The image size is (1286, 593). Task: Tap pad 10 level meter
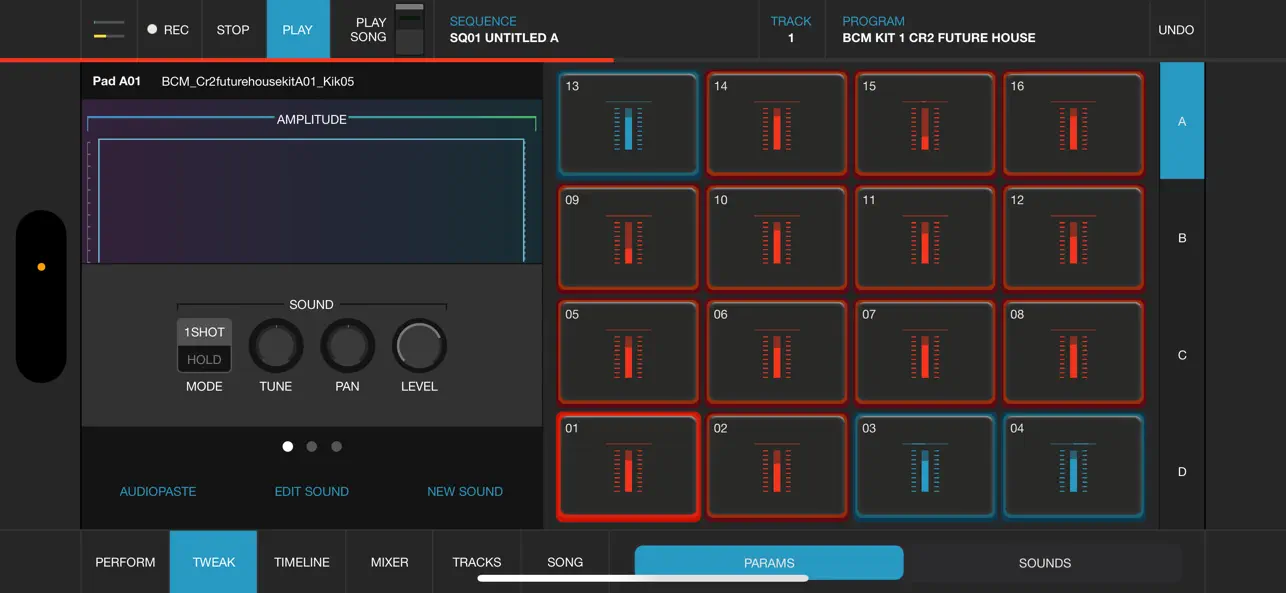777,243
